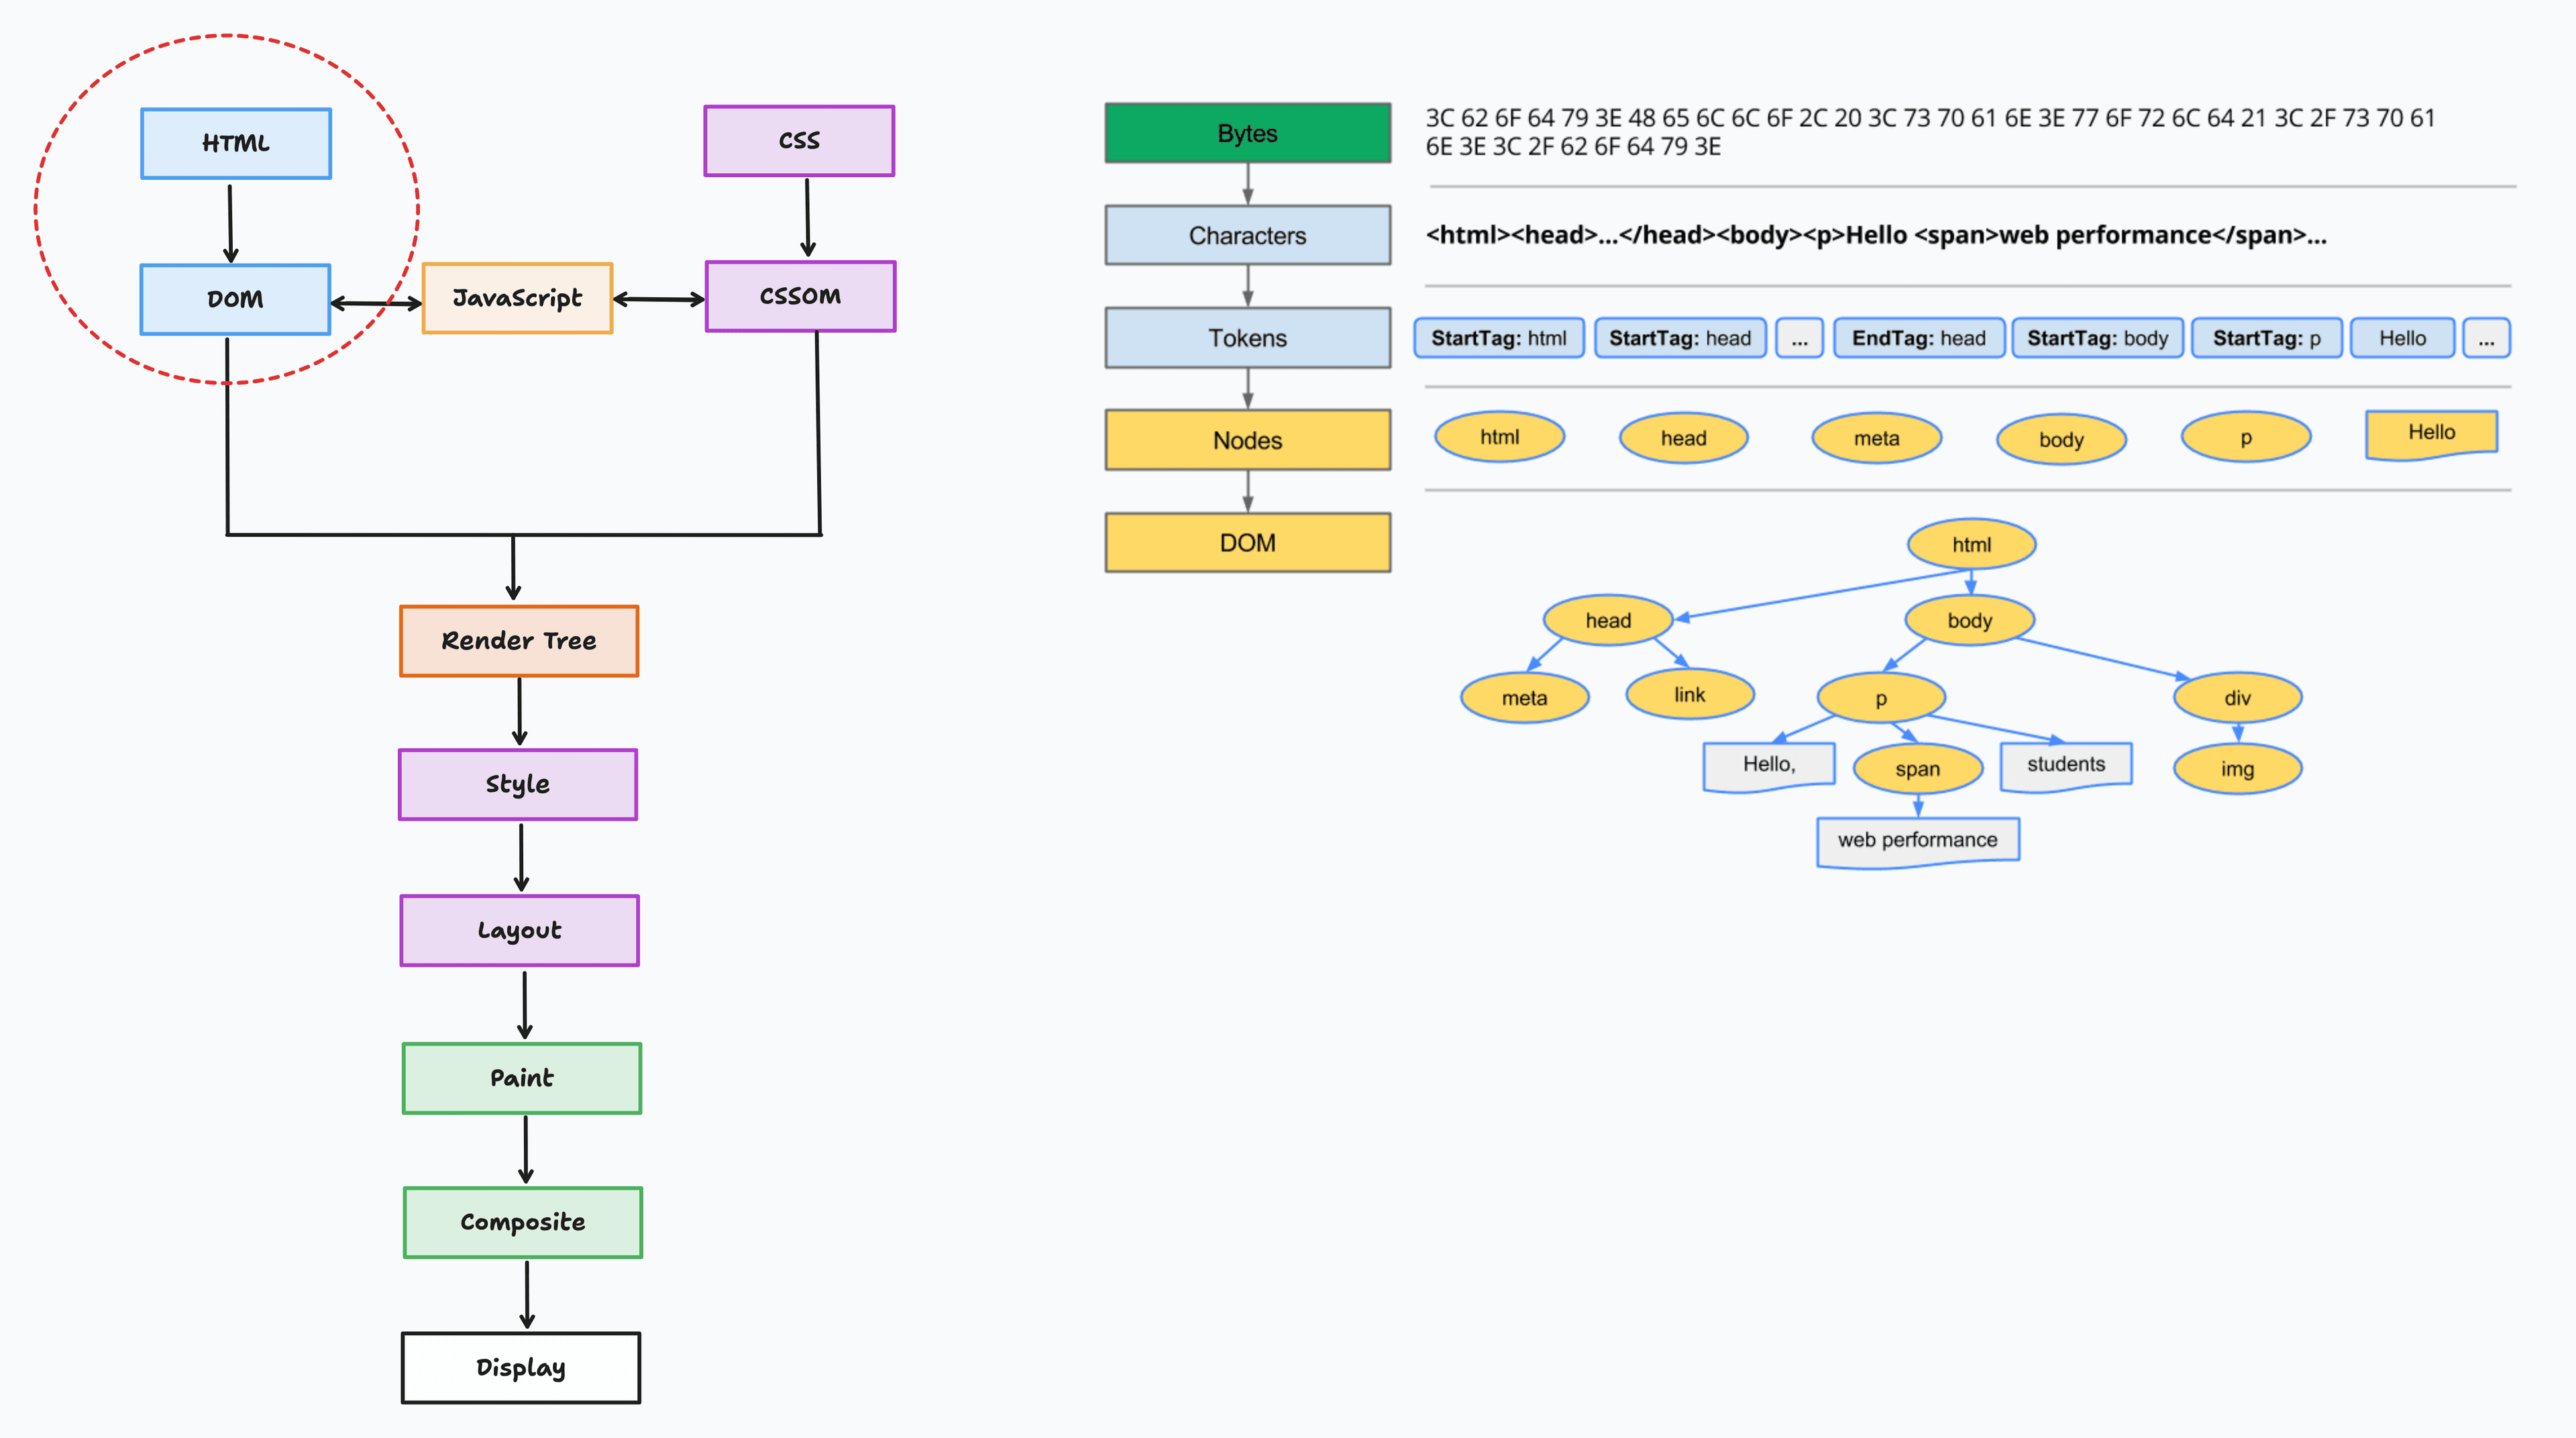Viewport: 2576px width, 1438px height.
Task: Select the yellow DOM stage box below Nodes
Action: [x=1248, y=543]
